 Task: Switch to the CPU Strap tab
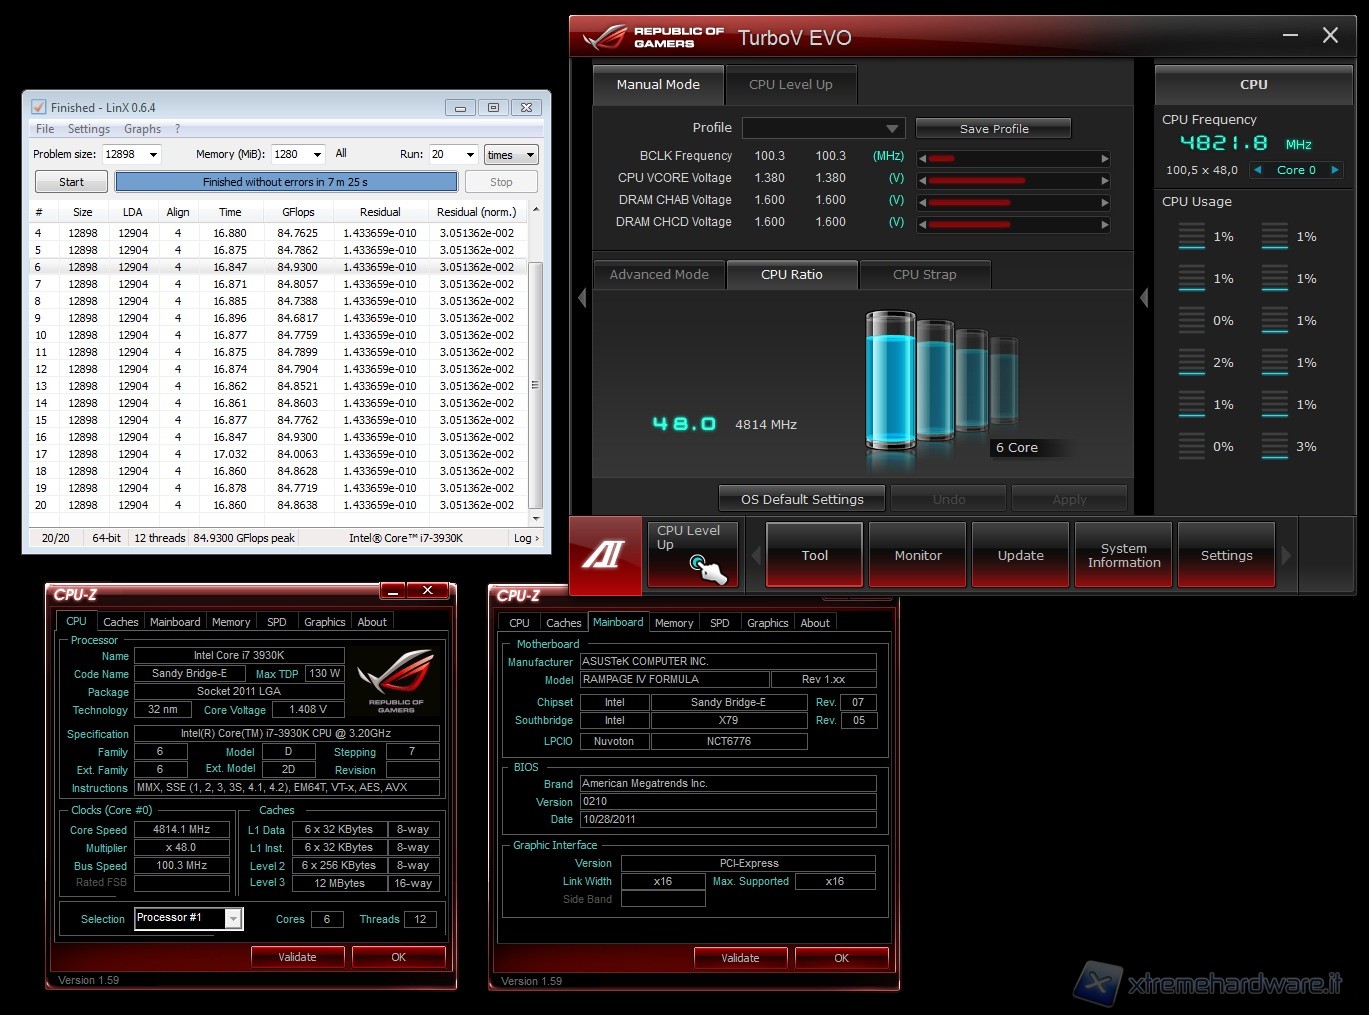924,274
